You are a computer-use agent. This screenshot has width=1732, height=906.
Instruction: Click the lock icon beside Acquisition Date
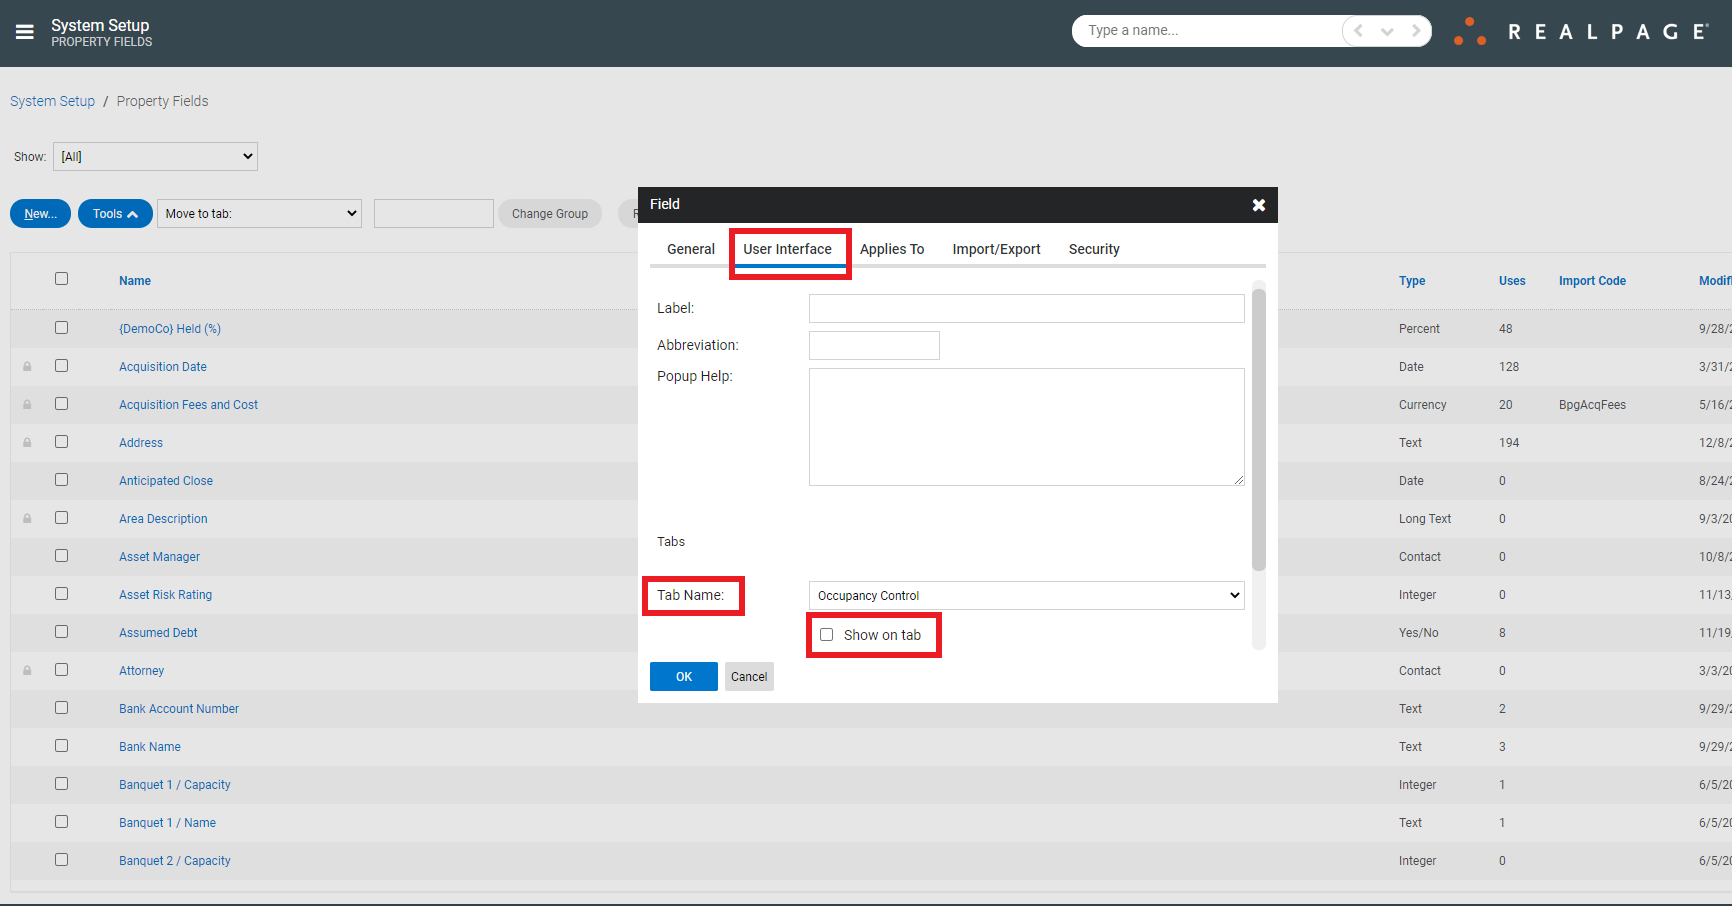click(x=27, y=366)
